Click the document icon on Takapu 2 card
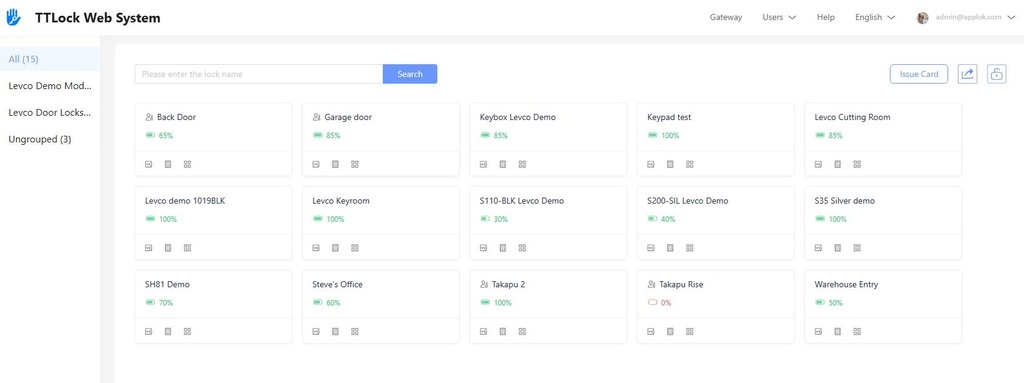 click(503, 331)
